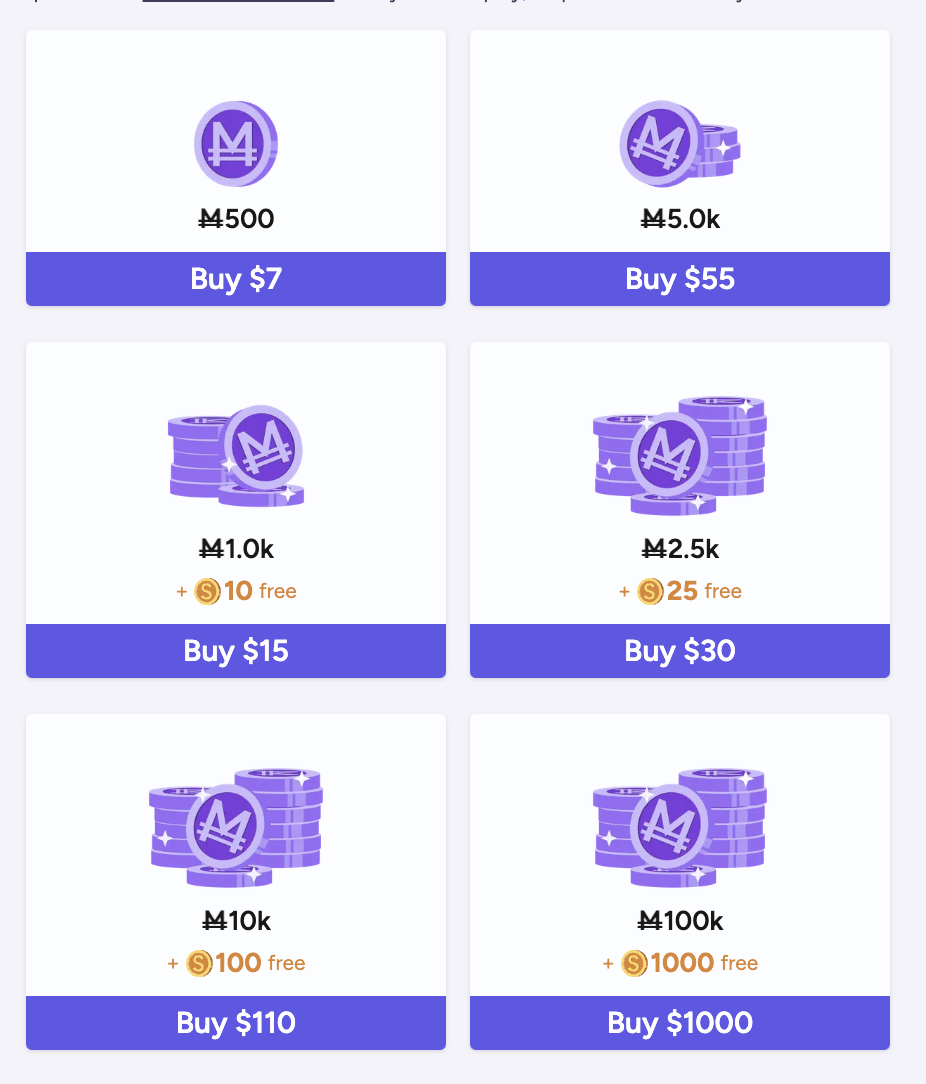The height and width of the screenshot is (1084, 926).
Task: Buy the M500 pack for $7
Action: pyautogui.click(x=236, y=279)
